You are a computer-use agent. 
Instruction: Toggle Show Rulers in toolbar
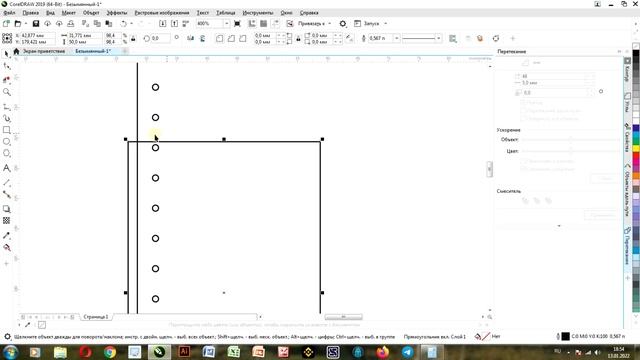click(x=252, y=24)
